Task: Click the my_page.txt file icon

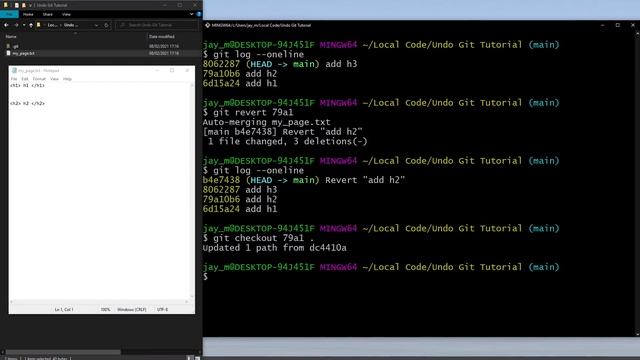Action: (8, 53)
